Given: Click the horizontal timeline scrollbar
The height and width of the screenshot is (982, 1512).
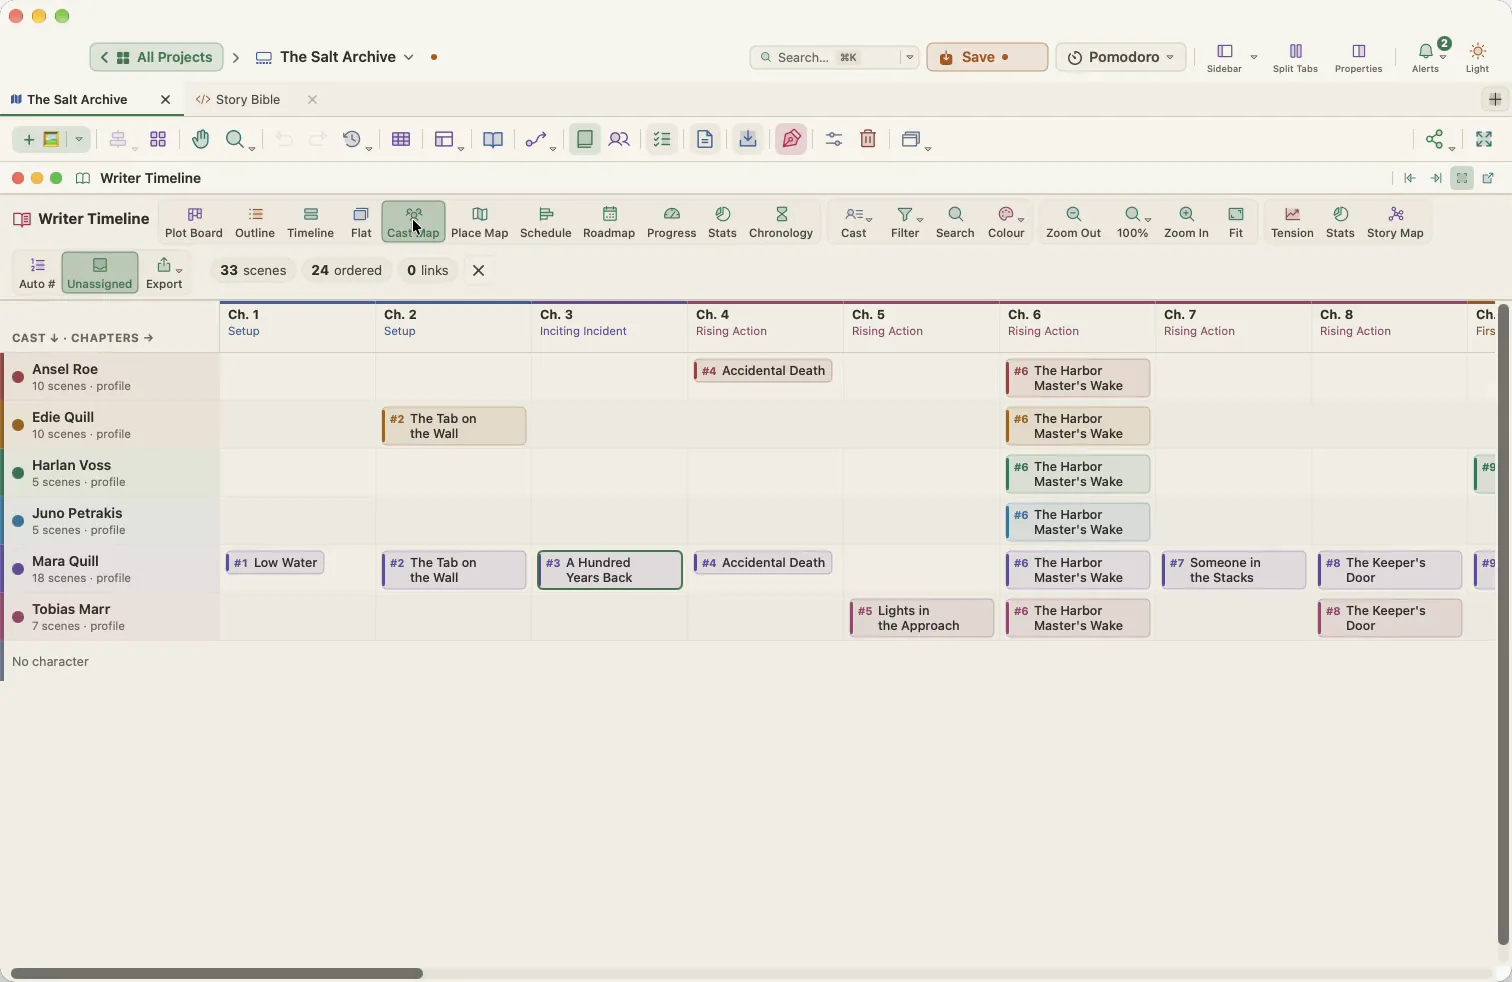Looking at the screenshot, I should pos(217,973).
